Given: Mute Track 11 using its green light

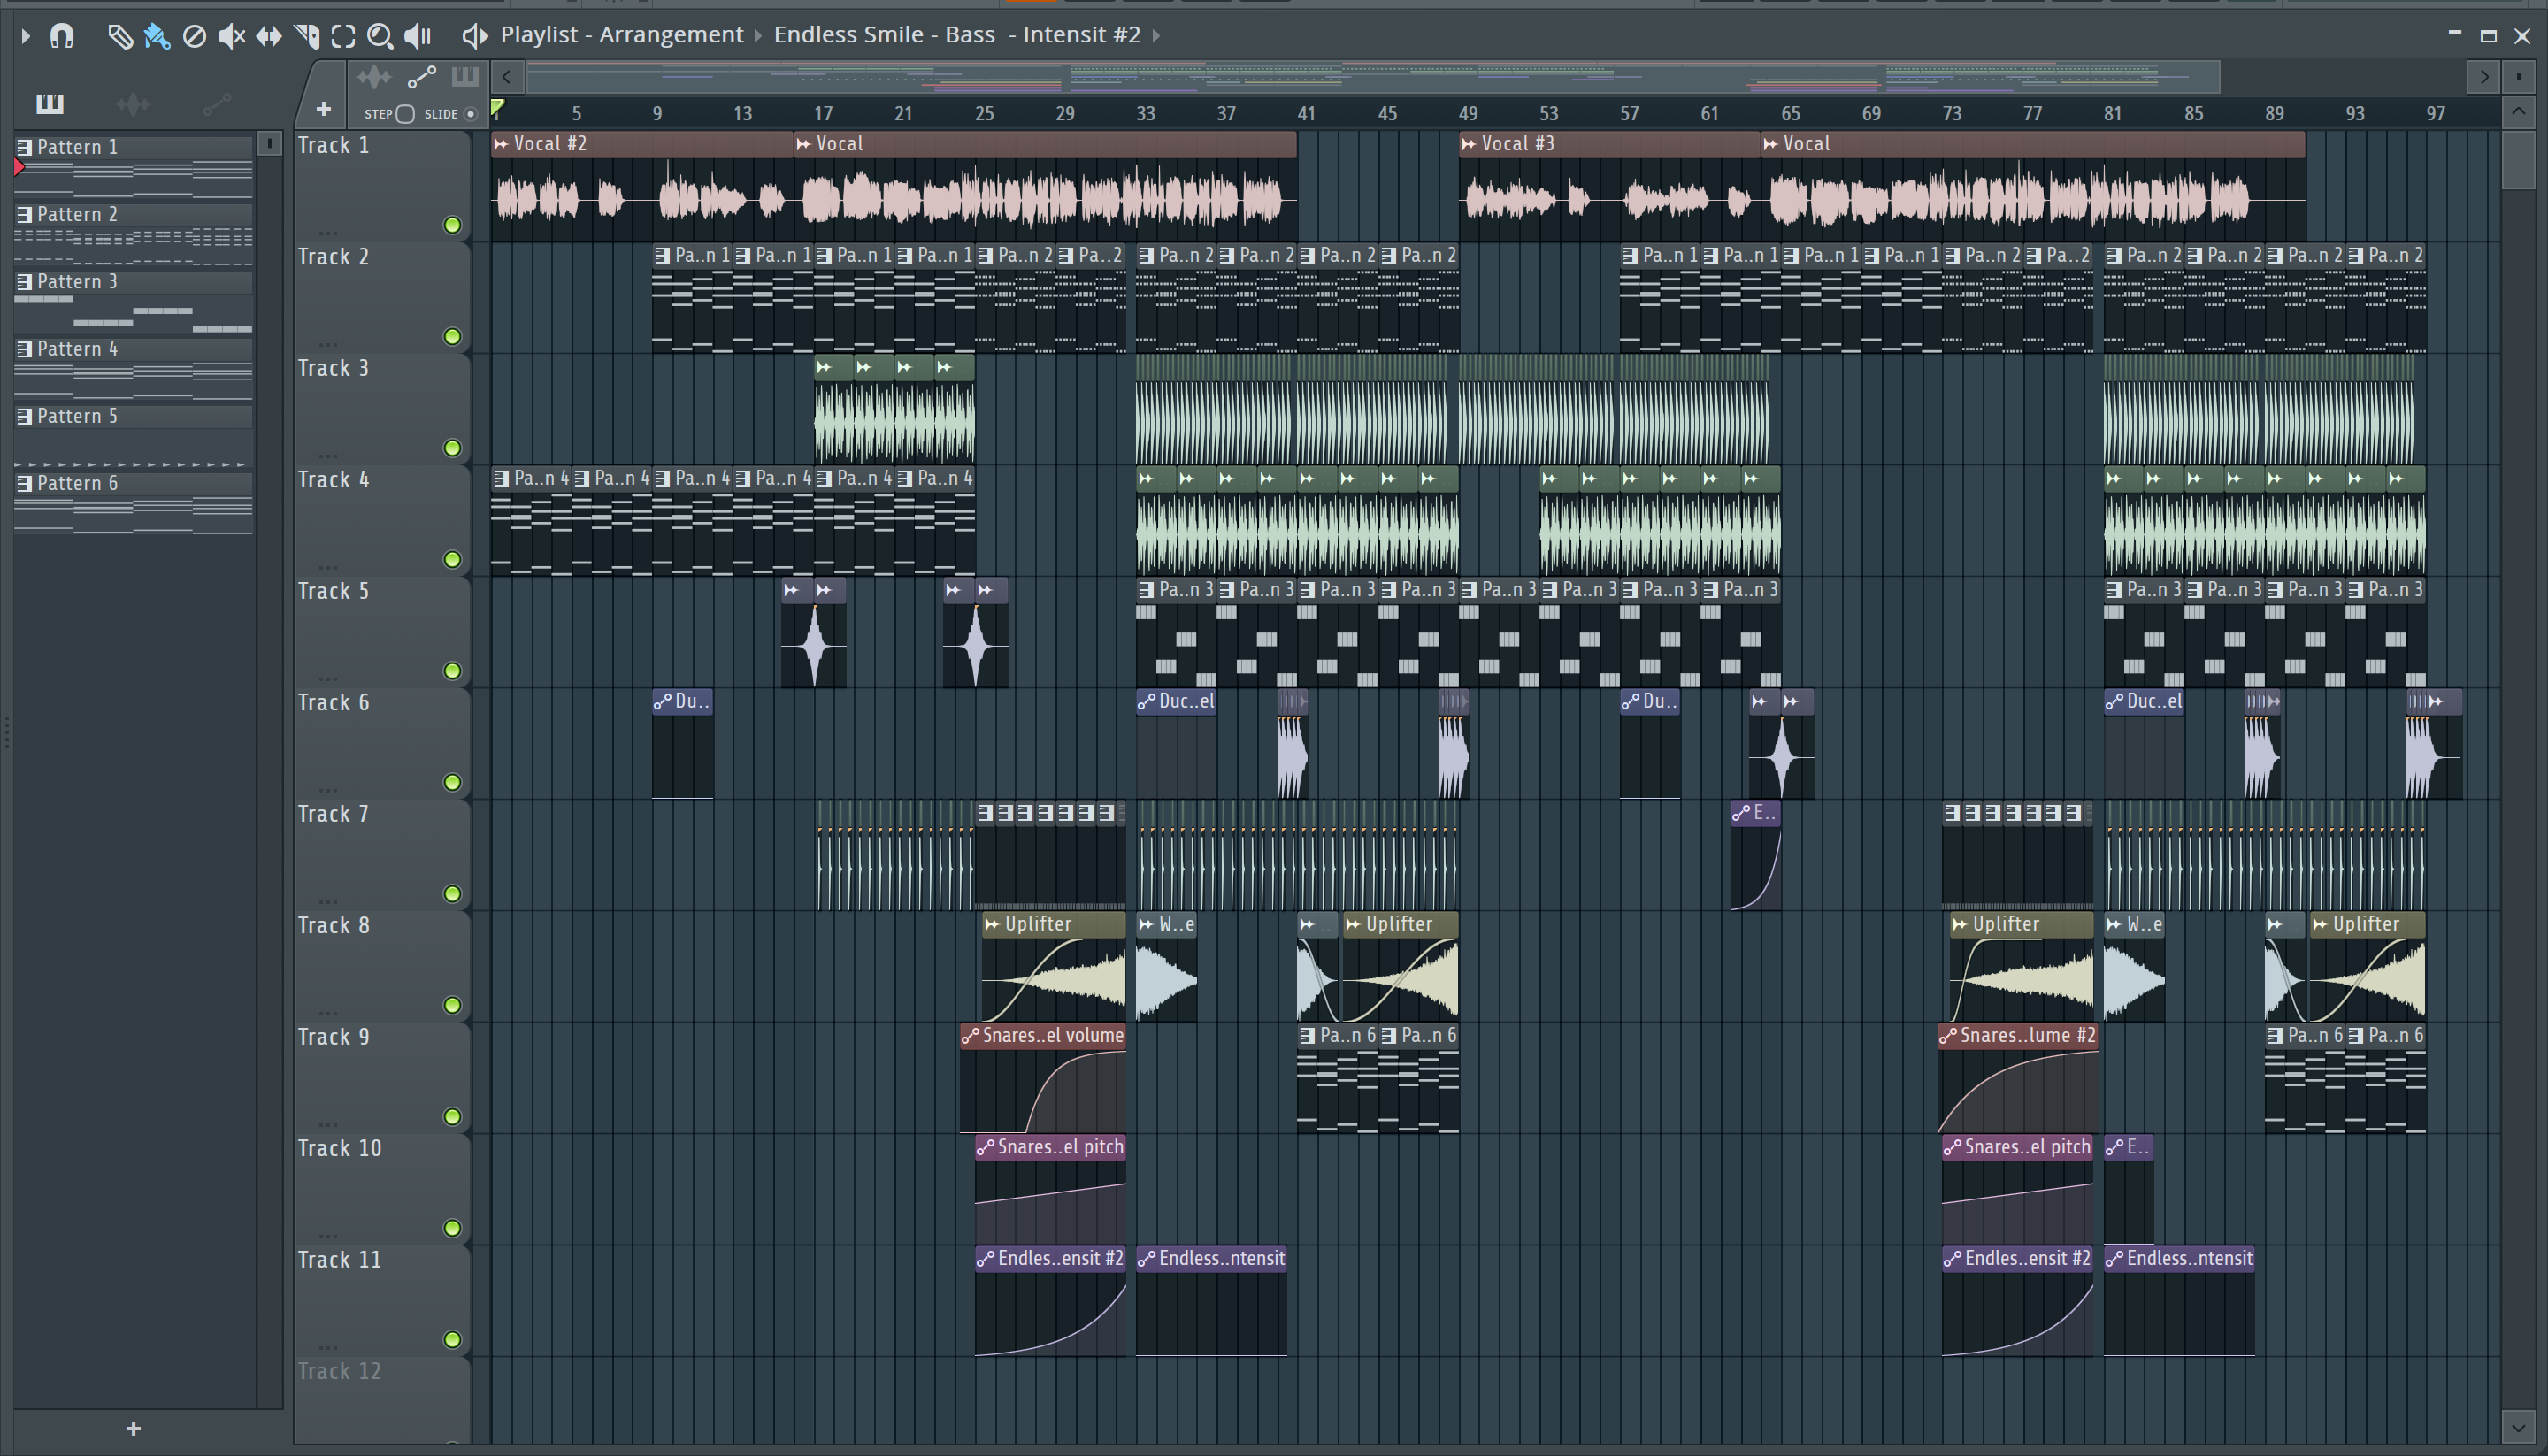Looking at the screenshot, I should (453, 1340).
